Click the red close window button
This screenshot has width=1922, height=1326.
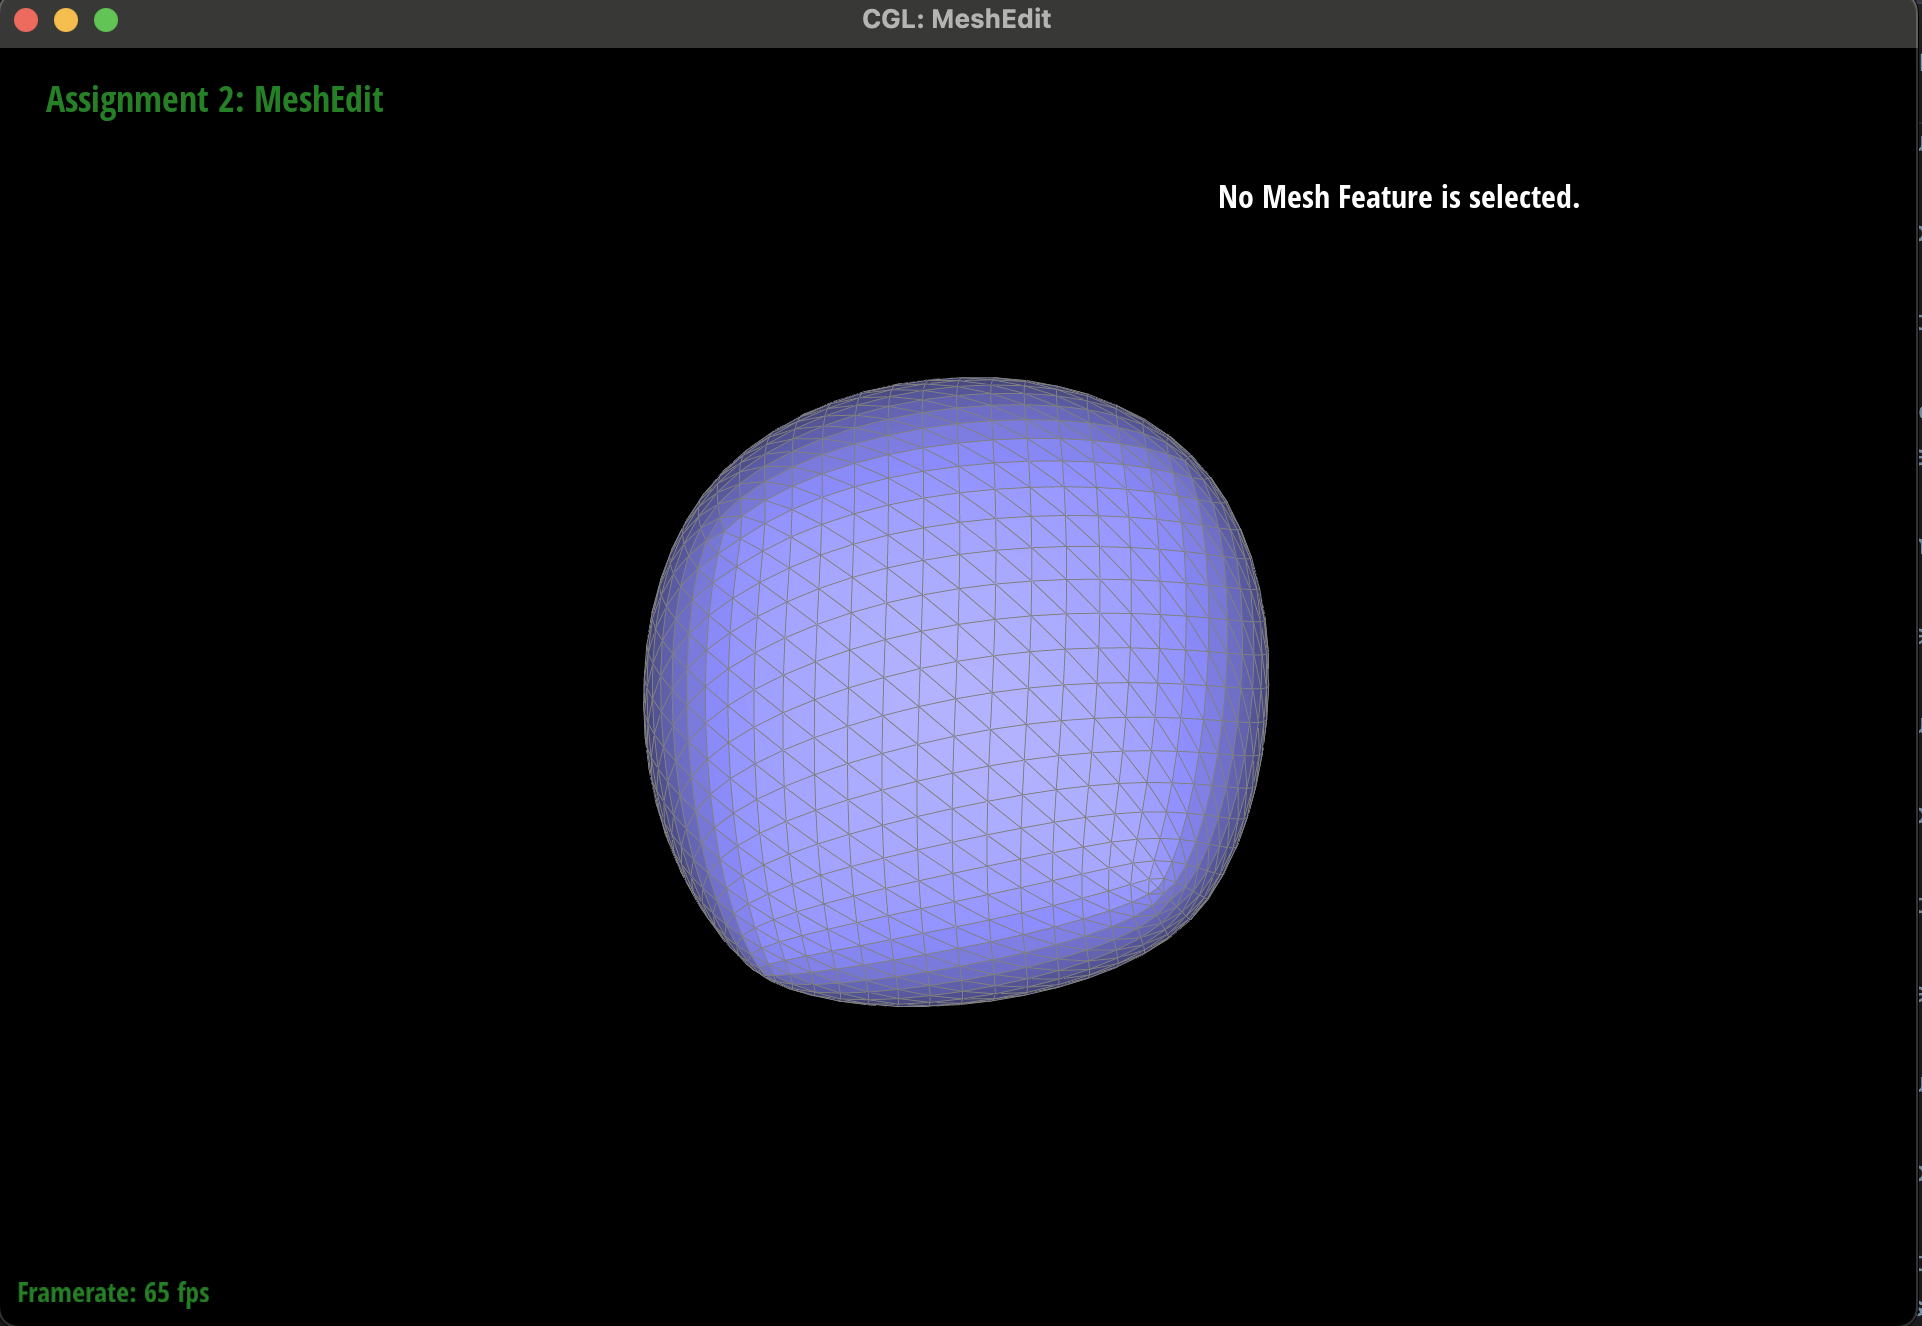coord(27,20)
